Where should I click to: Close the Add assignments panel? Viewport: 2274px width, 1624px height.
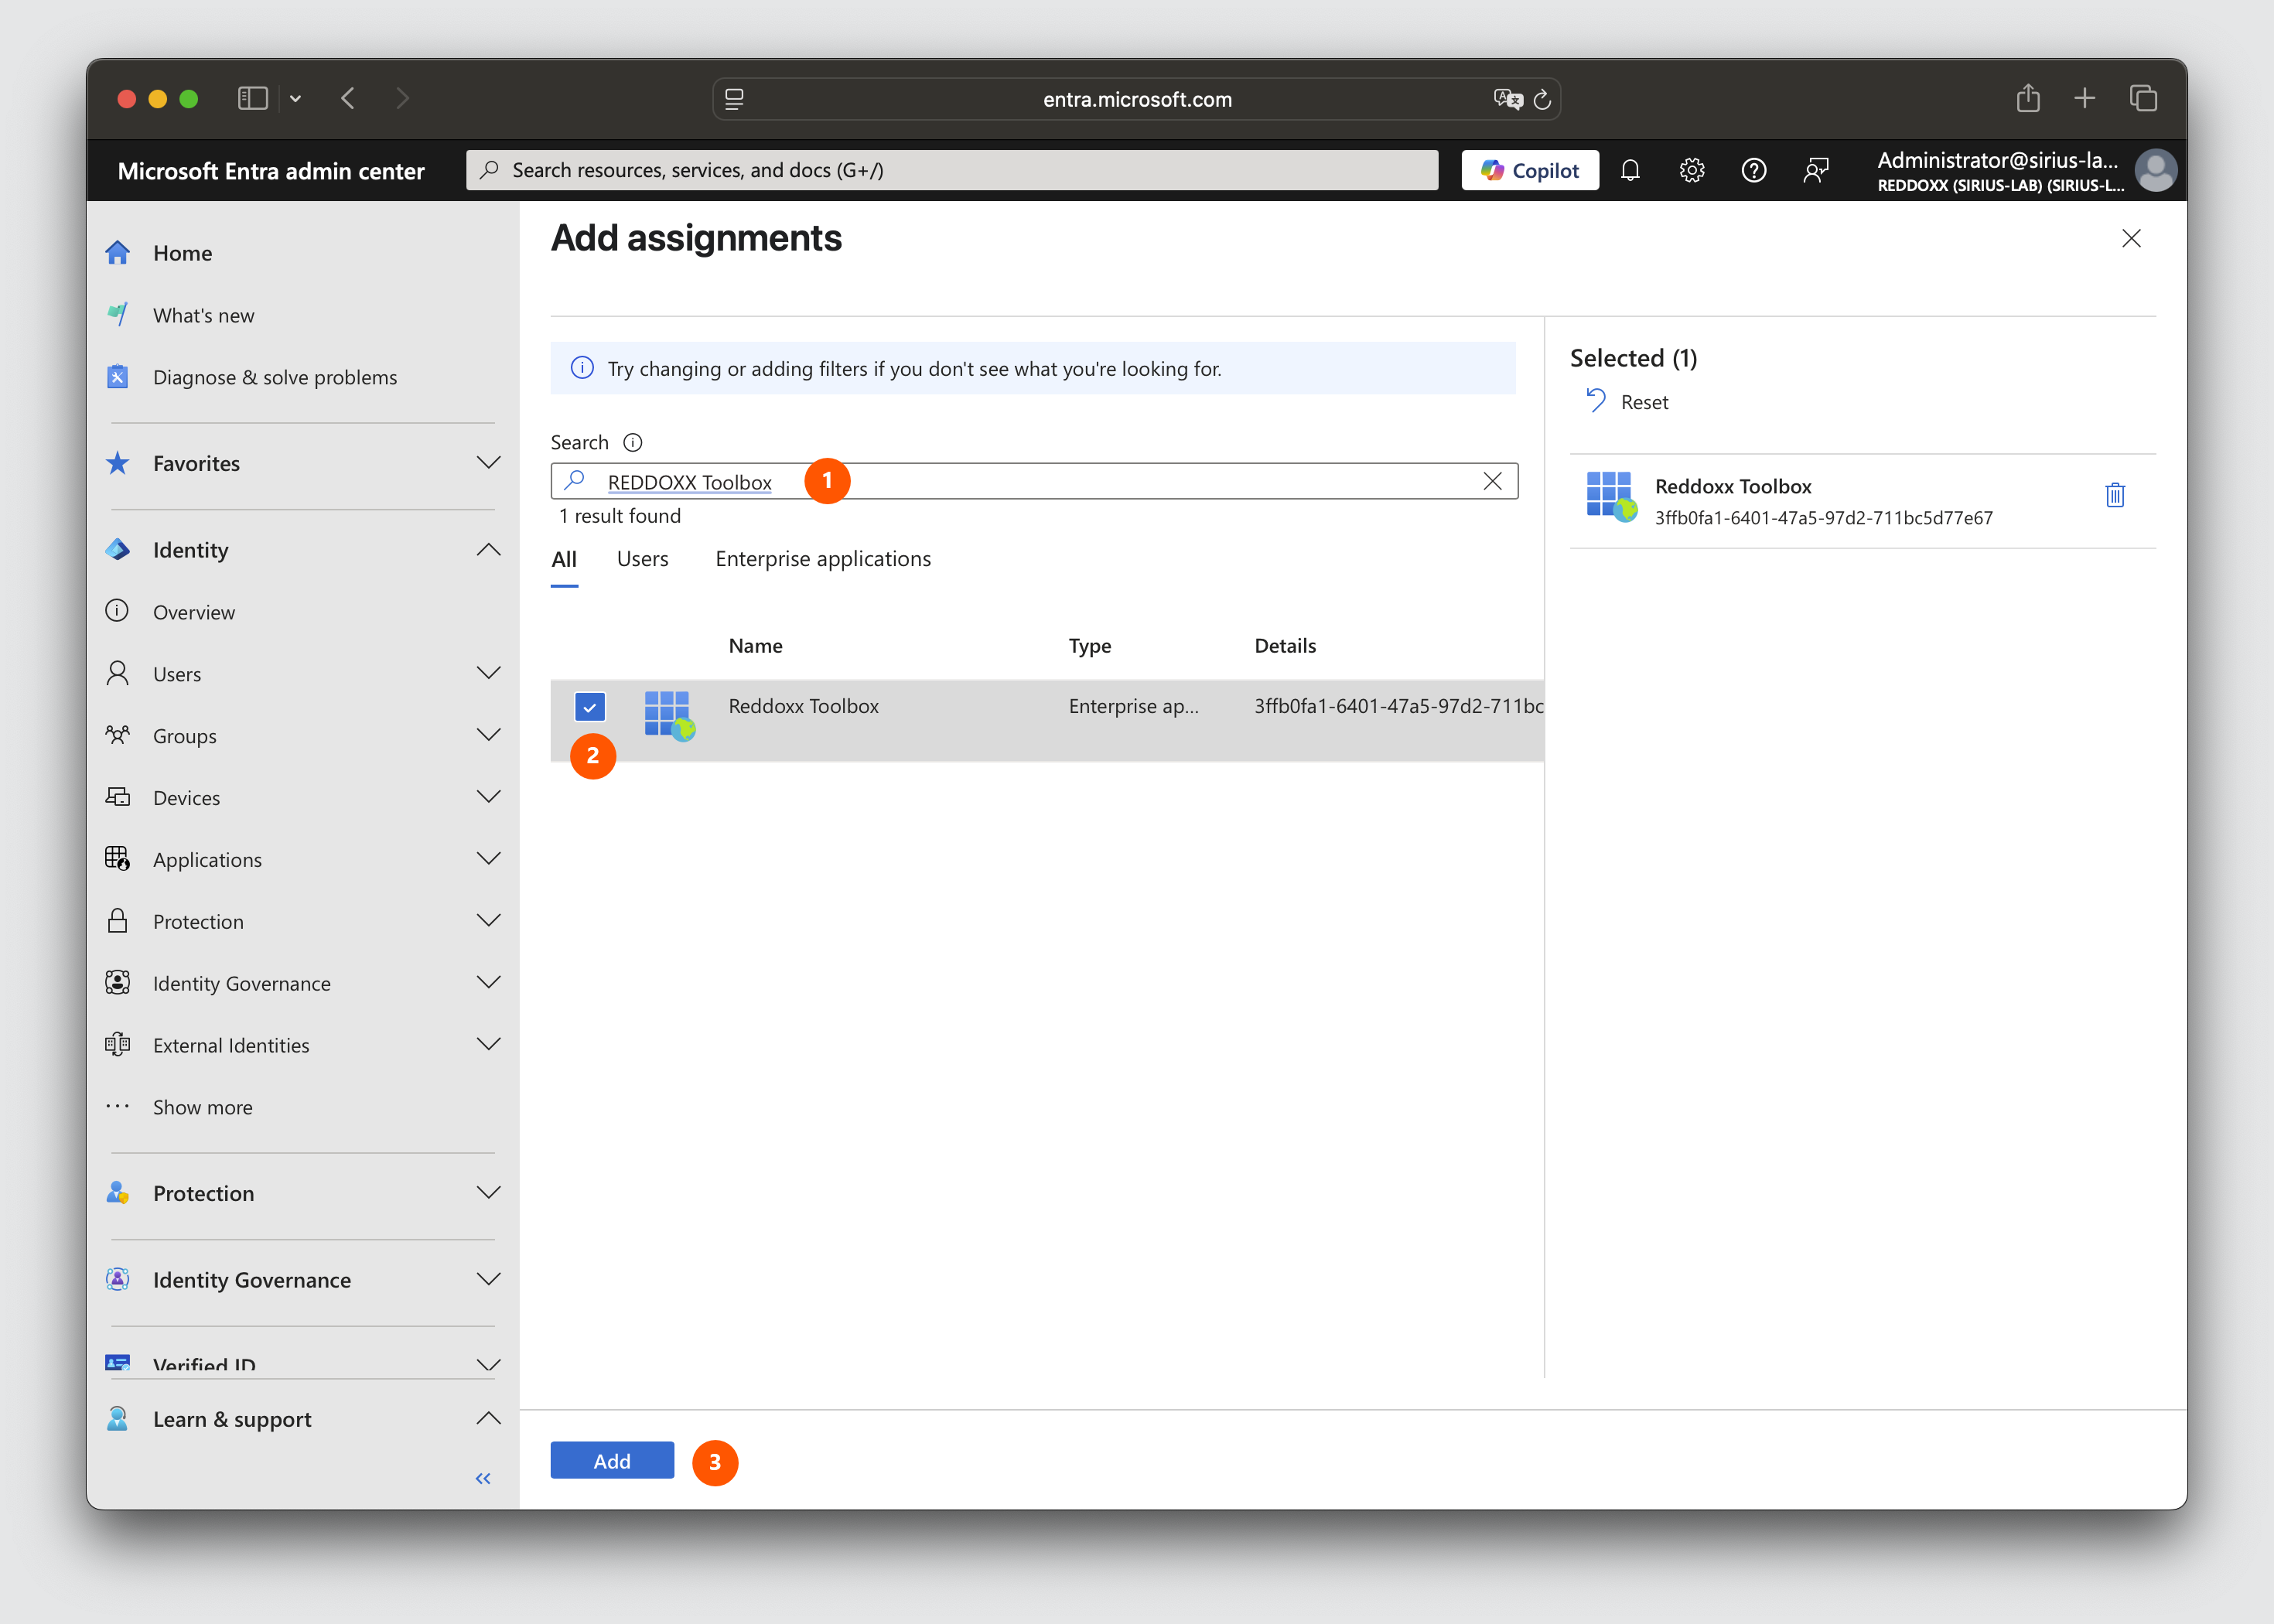tap(2132, 238)
